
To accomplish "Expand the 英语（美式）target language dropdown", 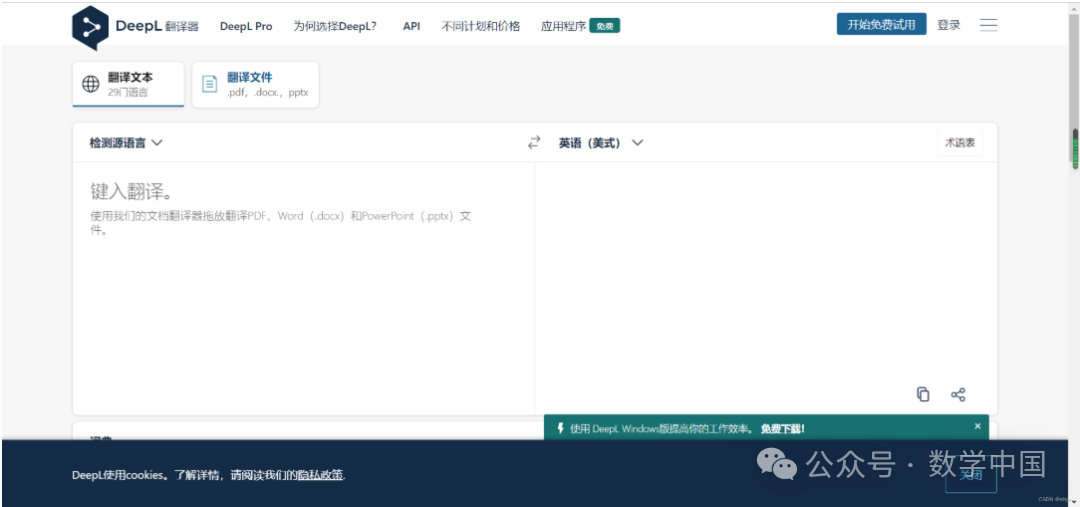I will coord(601,143).
